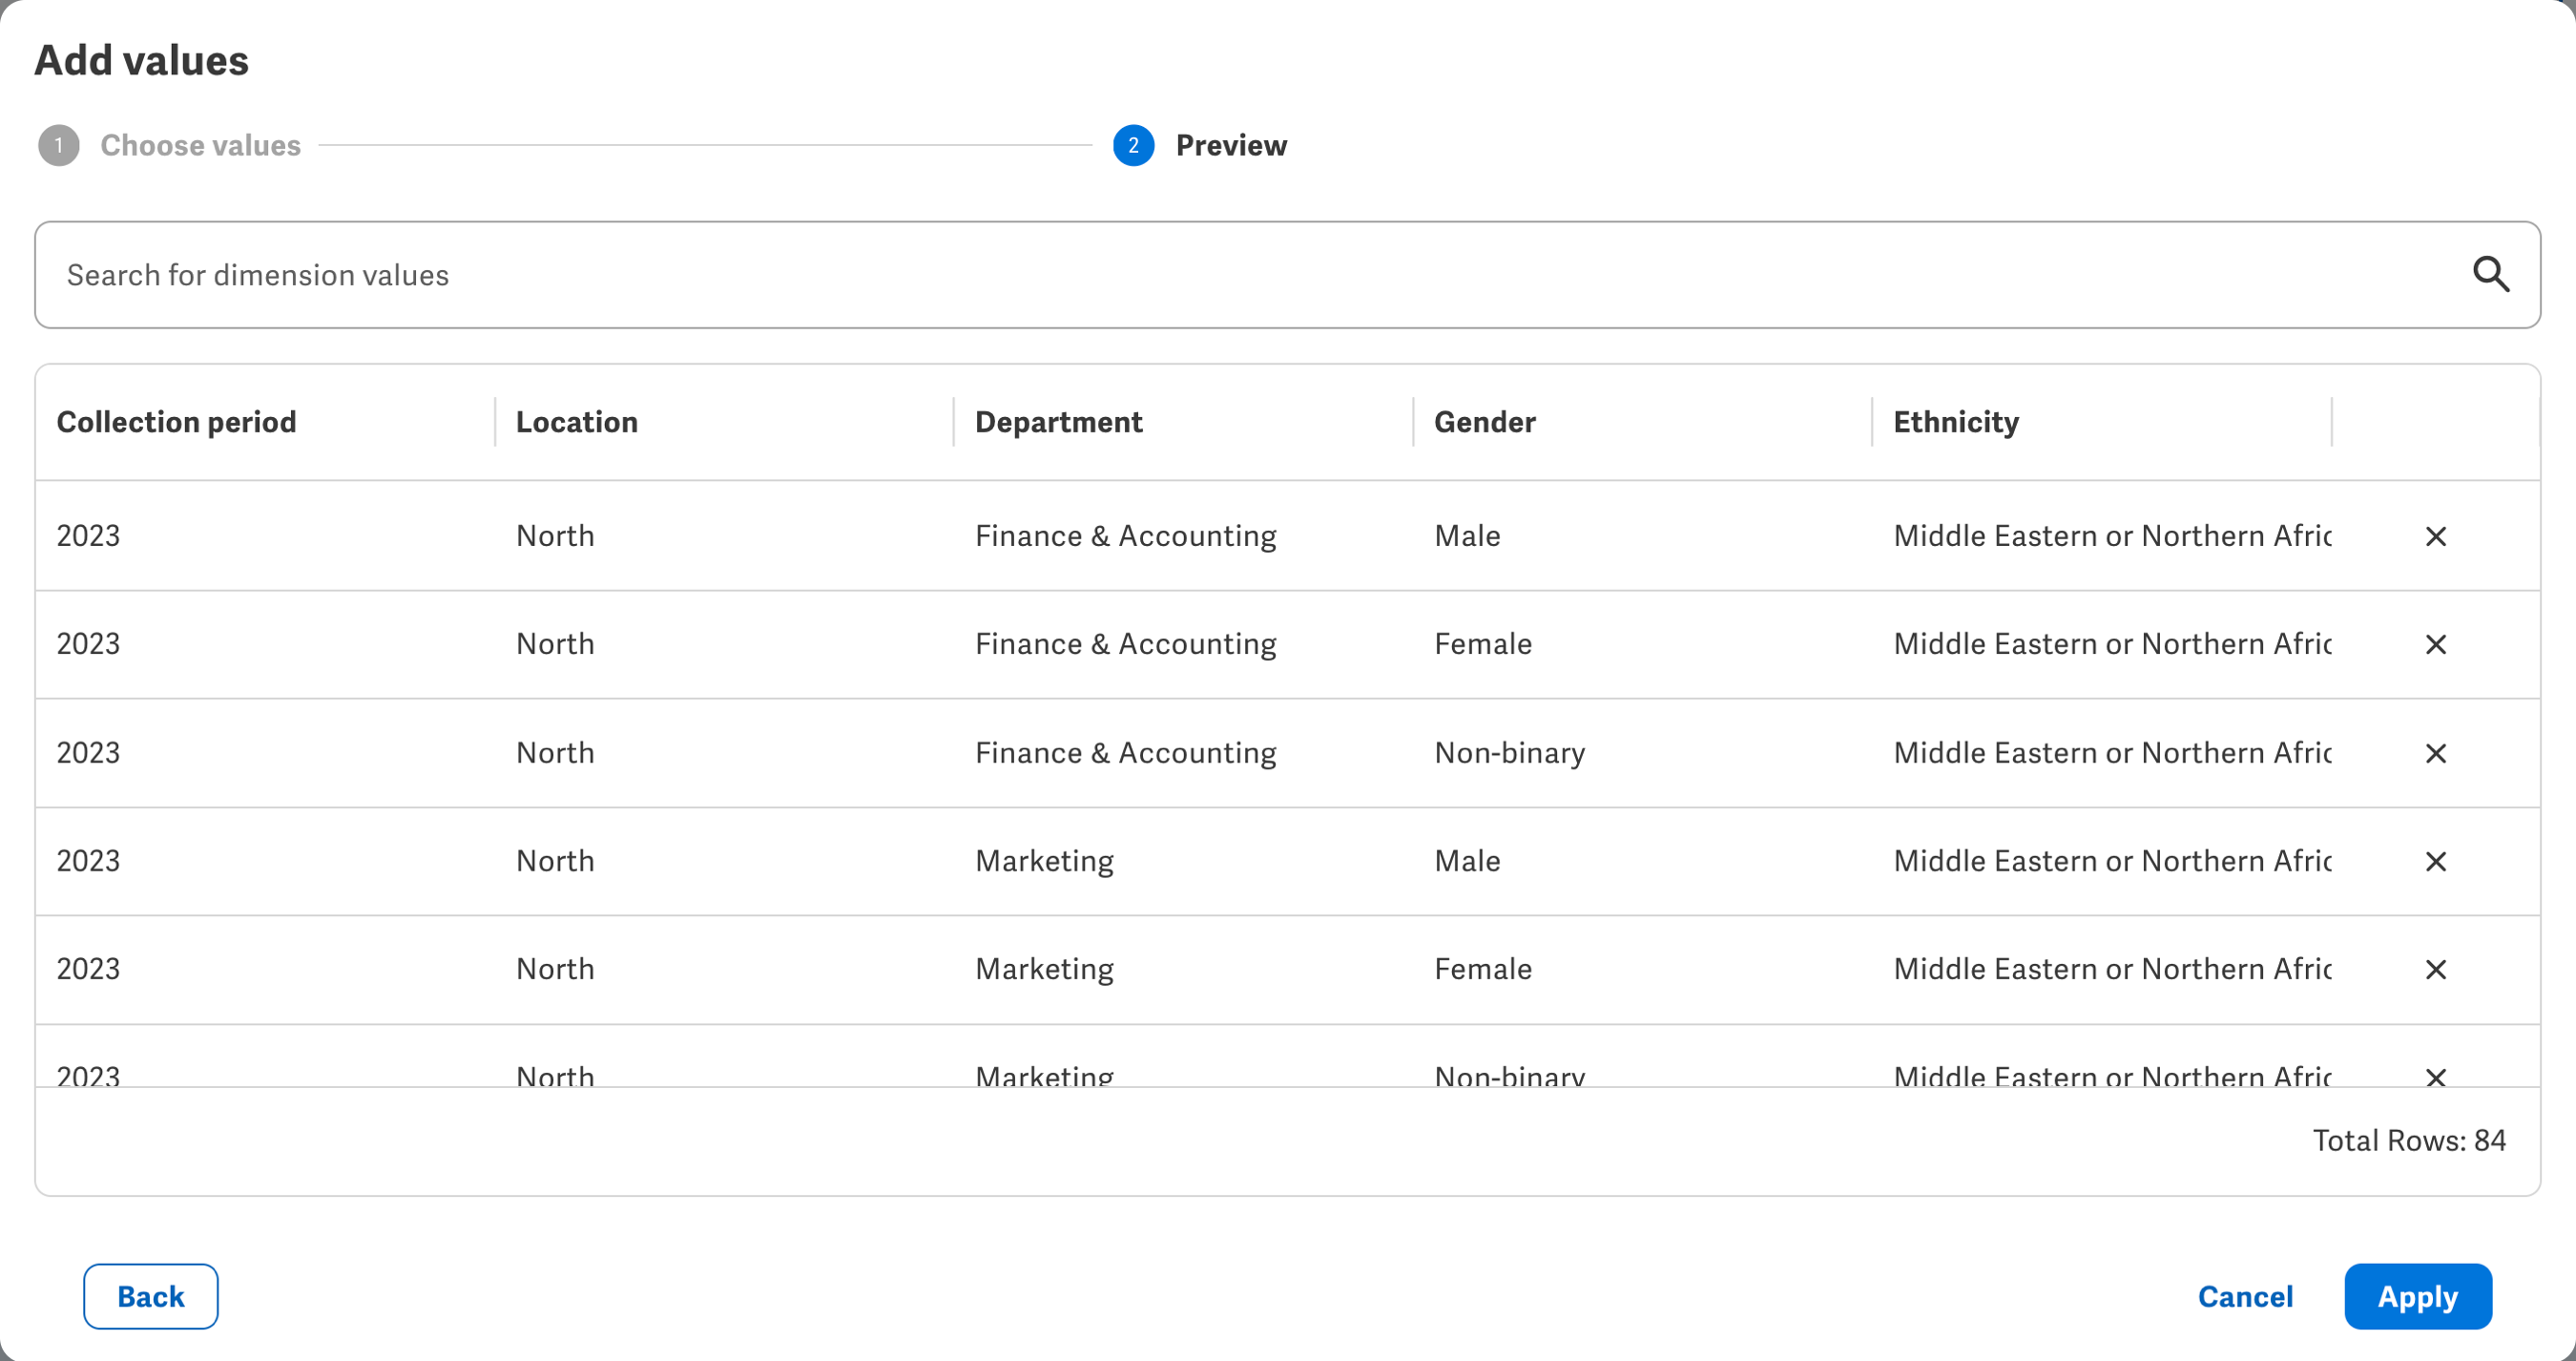2576x1361 pixels.
Task: Click the Location column header
Action: tap(576, 422)
